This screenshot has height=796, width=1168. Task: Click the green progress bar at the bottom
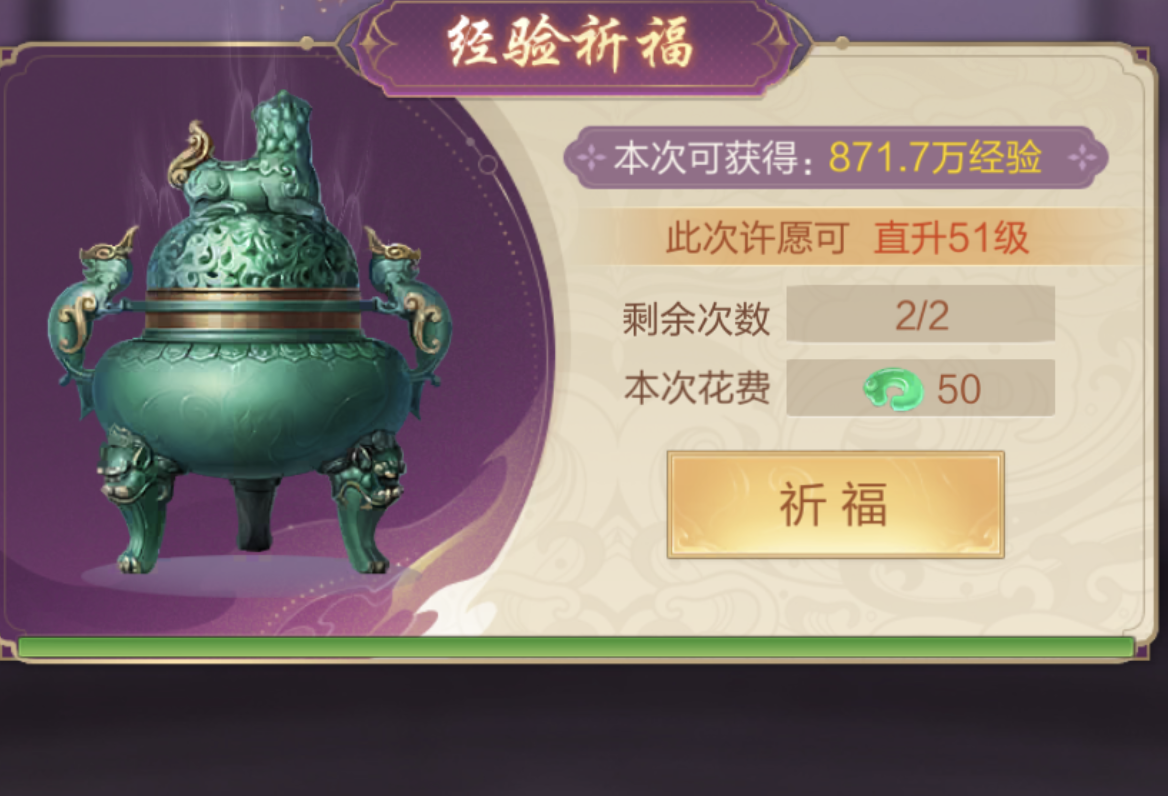pyautogui.click(x=575, y=647)
